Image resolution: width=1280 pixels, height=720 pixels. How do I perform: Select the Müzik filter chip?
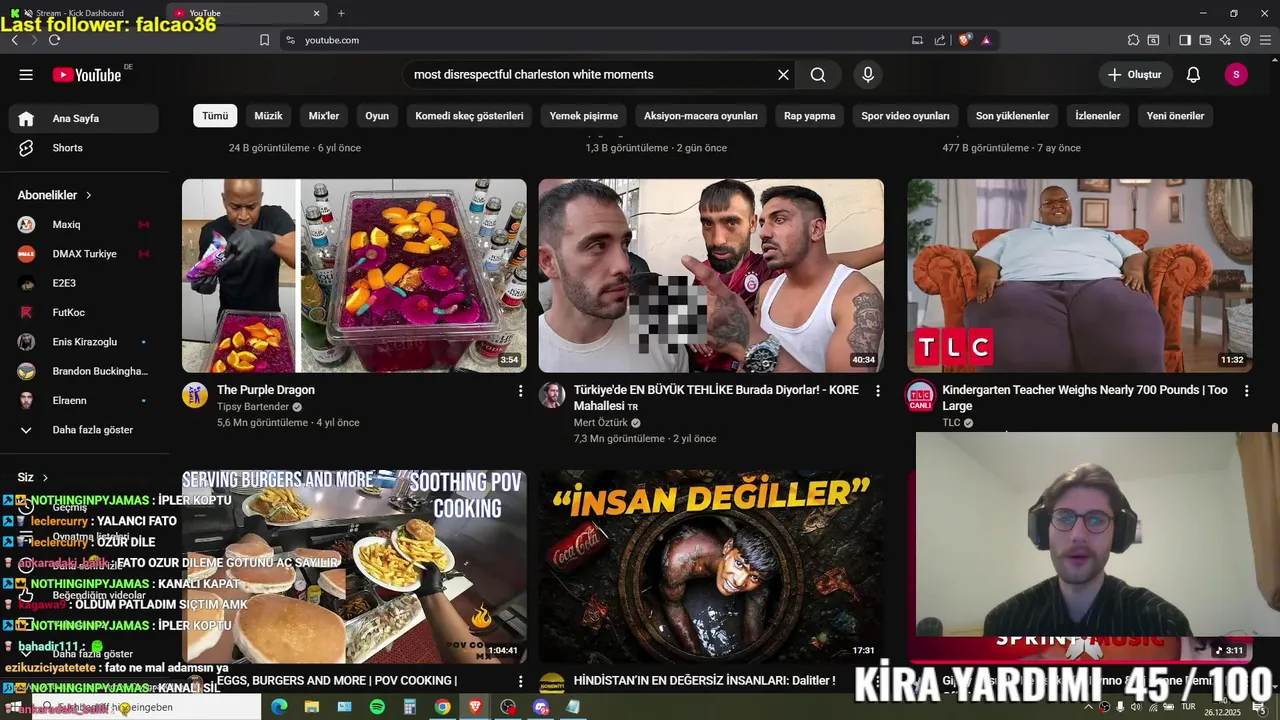(x=268, y=116)
